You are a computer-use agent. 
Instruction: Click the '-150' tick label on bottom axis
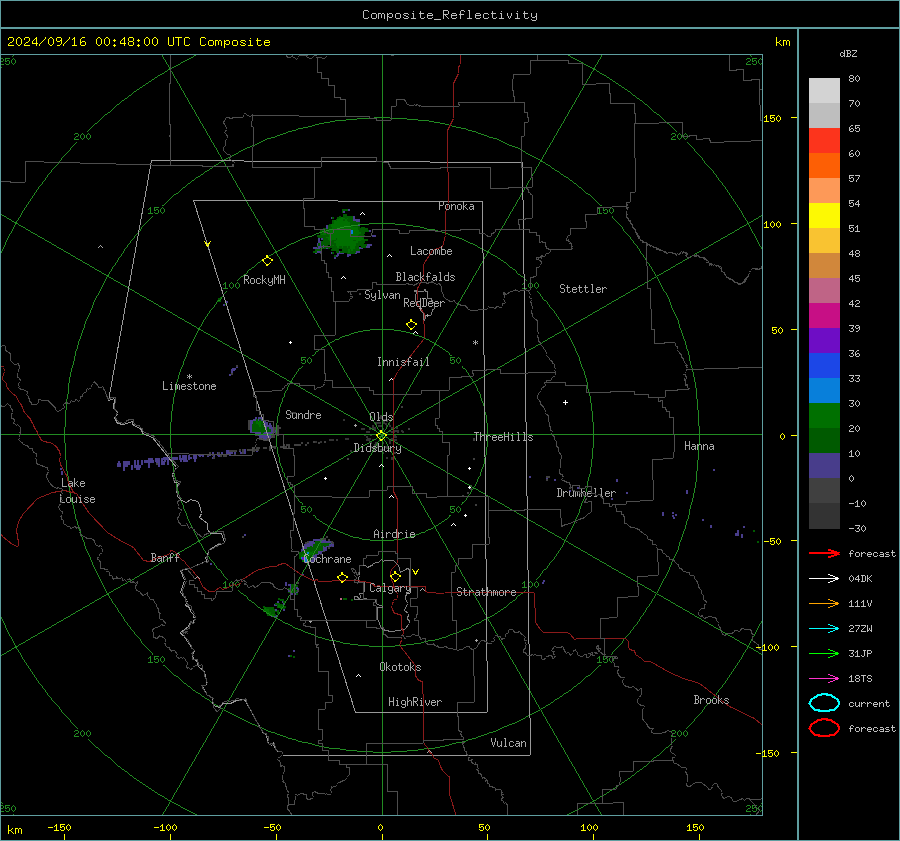[59, 827]
